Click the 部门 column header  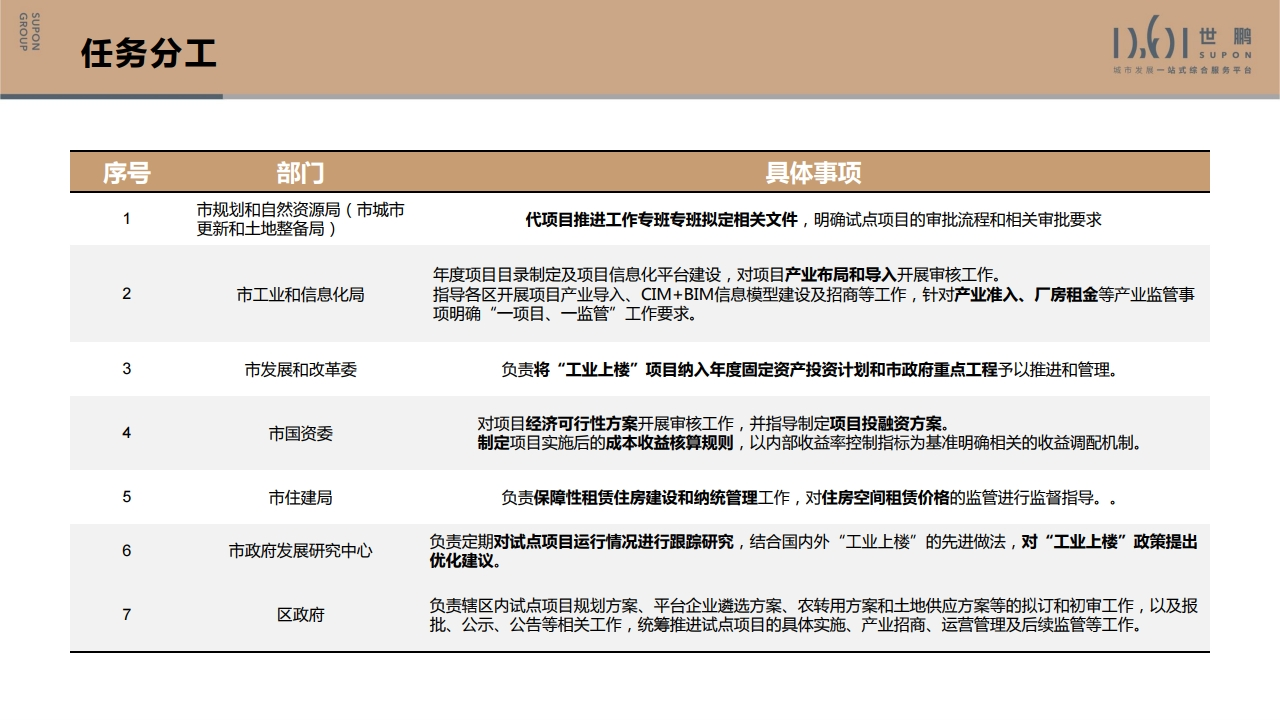click(300, 173)
